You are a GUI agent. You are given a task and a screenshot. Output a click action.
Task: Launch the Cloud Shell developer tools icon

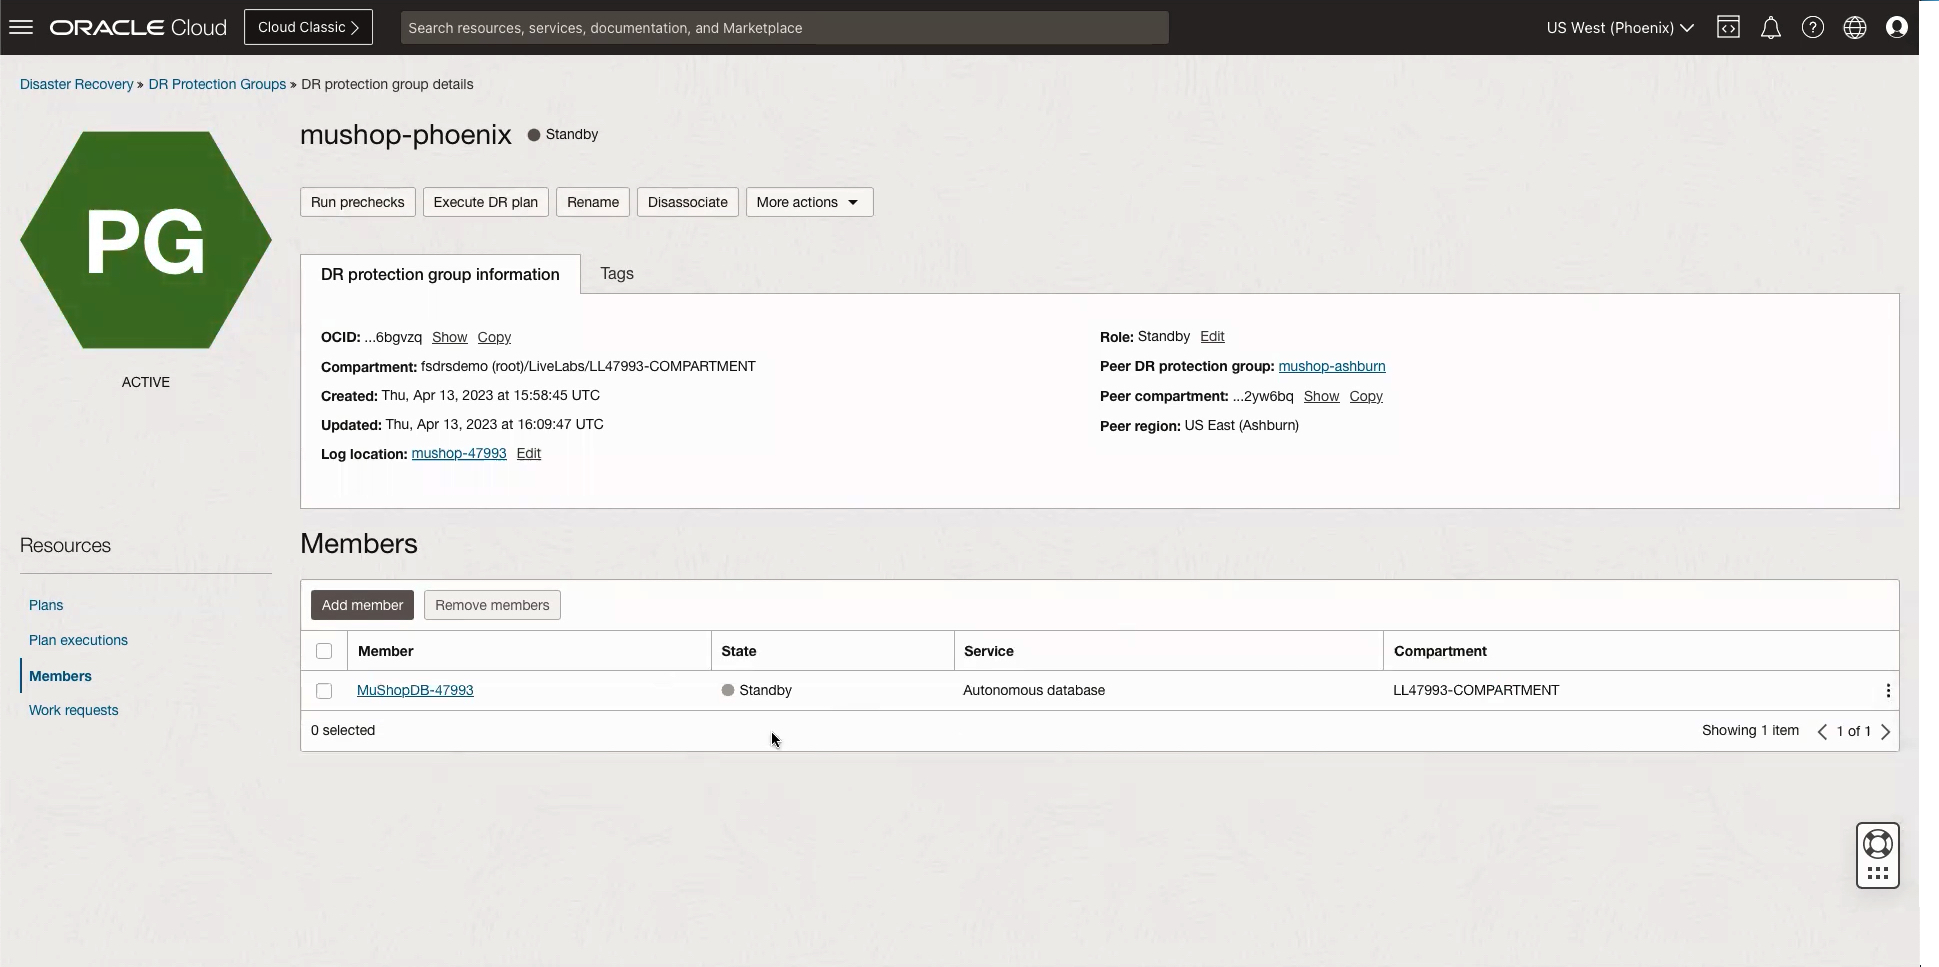[x=1729, y=27]
